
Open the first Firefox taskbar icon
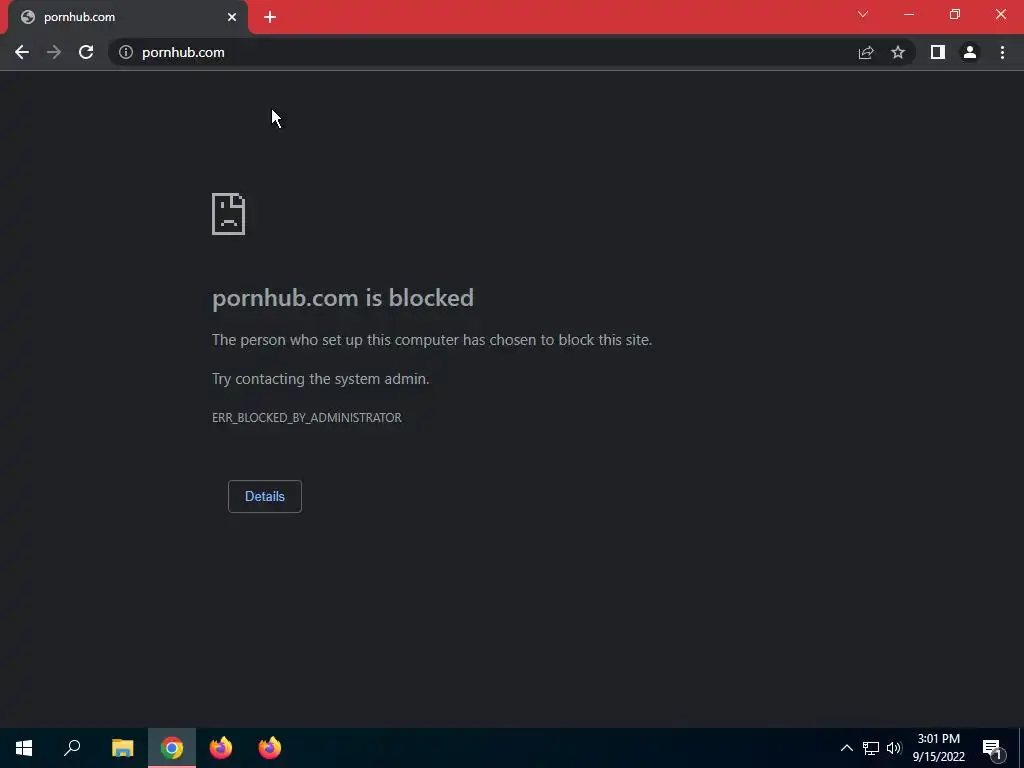click(221, 748)
